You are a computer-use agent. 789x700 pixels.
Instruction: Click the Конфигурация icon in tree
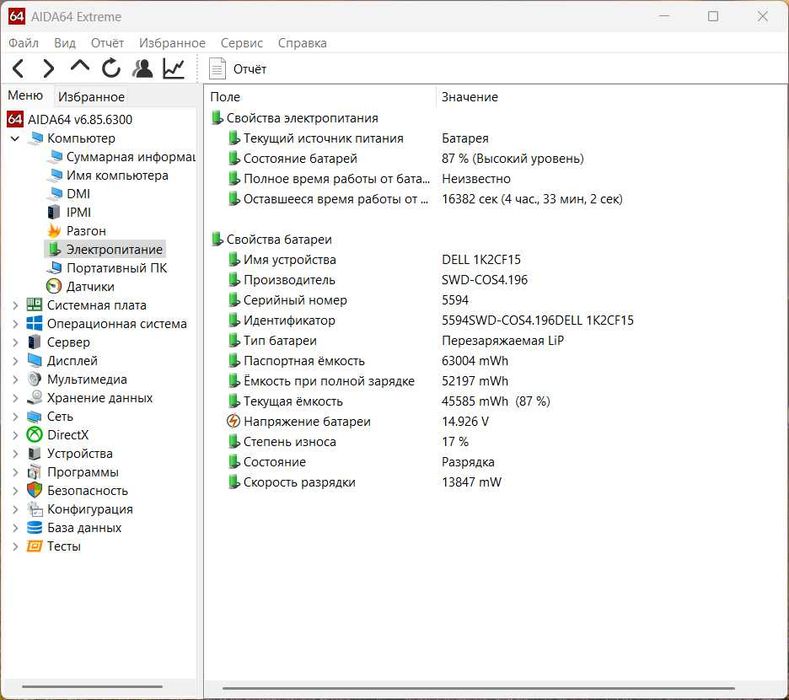tap(34, 509)
